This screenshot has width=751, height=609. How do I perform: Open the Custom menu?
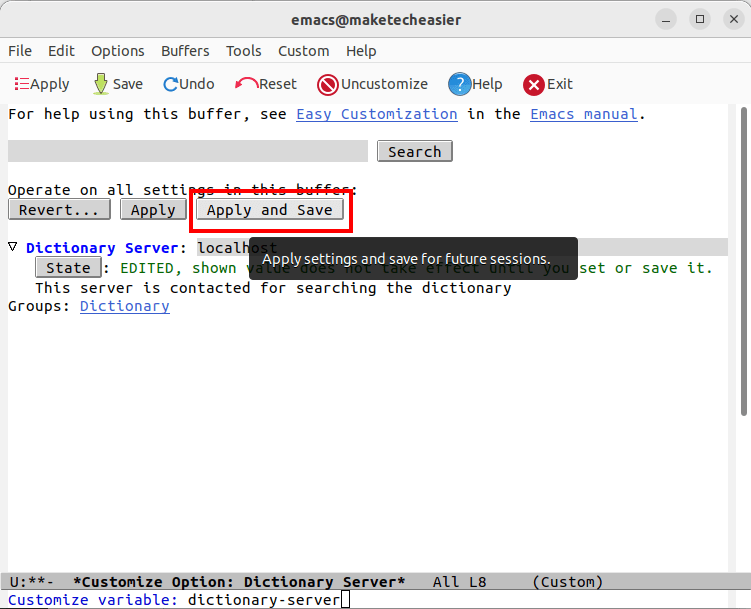point(304,51)
